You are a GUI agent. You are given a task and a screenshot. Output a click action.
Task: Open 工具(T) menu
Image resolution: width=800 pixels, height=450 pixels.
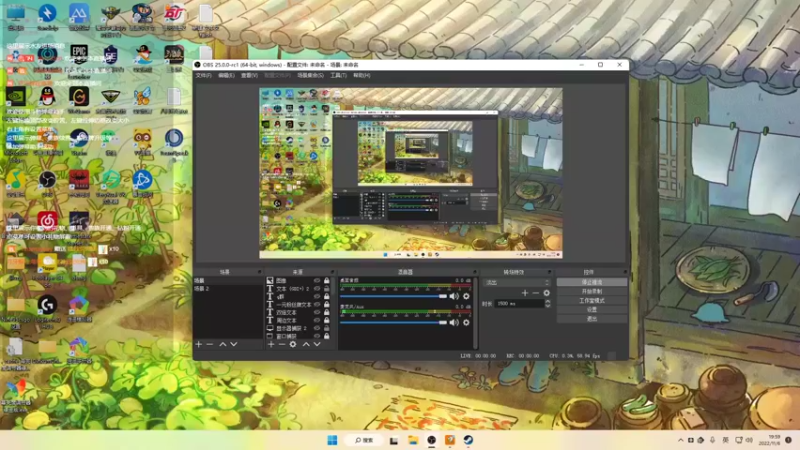(x=338, y=76)
